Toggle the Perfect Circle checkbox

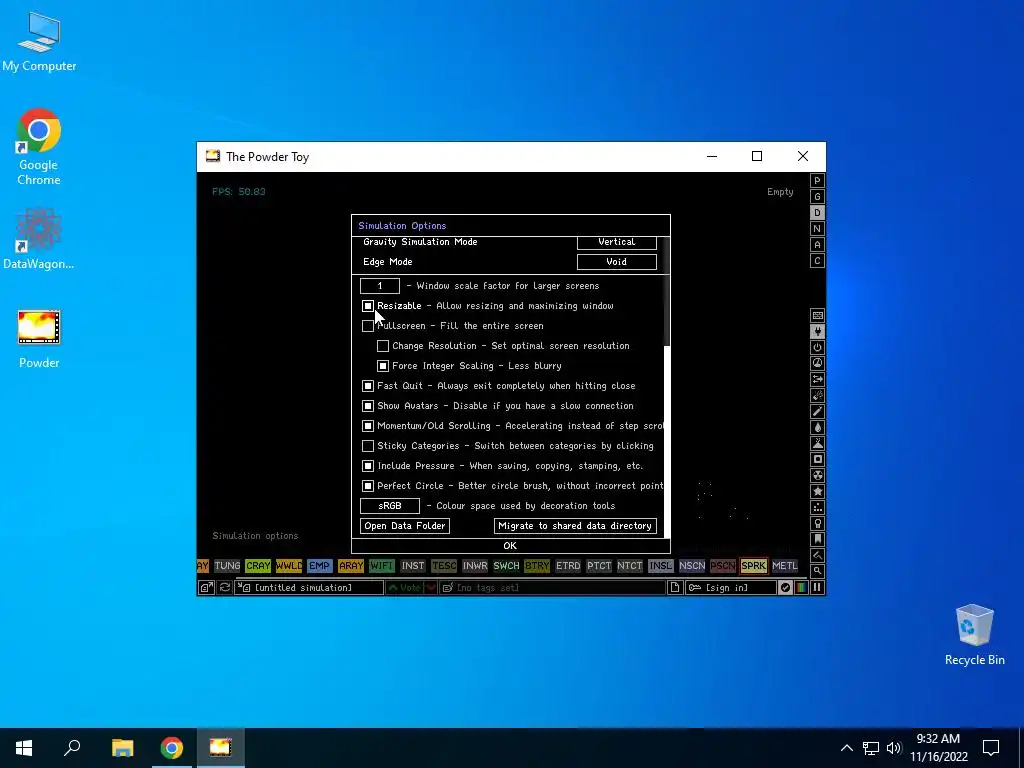[368, 486]
